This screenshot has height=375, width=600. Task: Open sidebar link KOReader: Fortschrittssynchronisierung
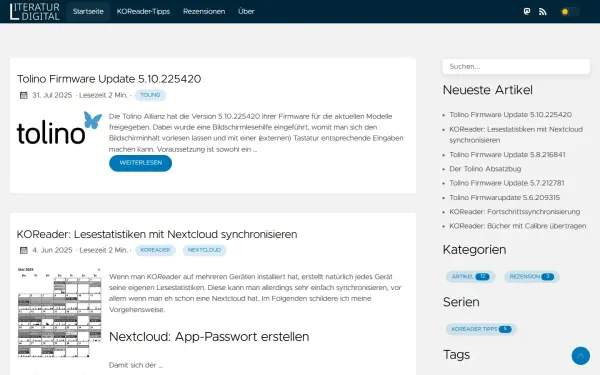(515, 212)
